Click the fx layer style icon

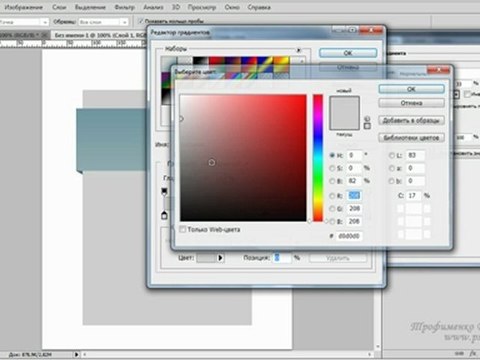pyautogui.click(x=472, y=354)
